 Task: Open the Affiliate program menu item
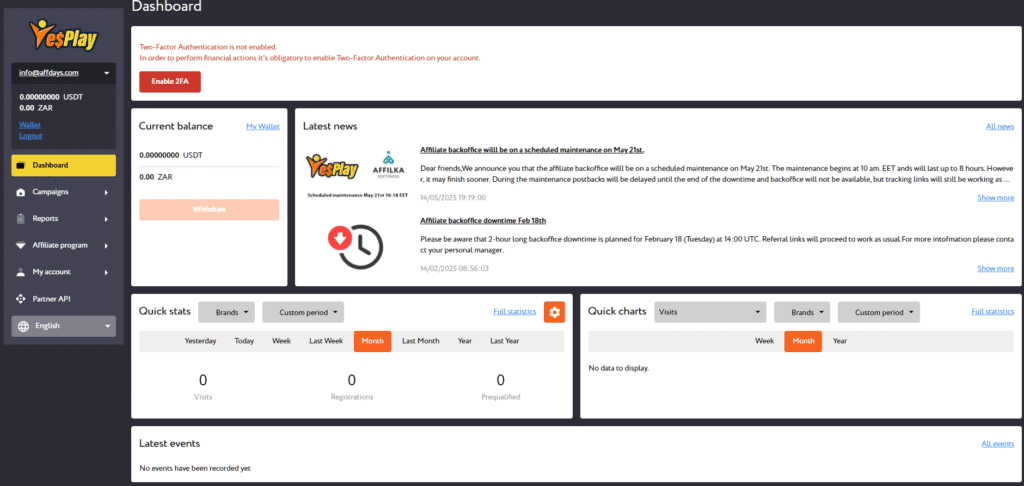63,246
